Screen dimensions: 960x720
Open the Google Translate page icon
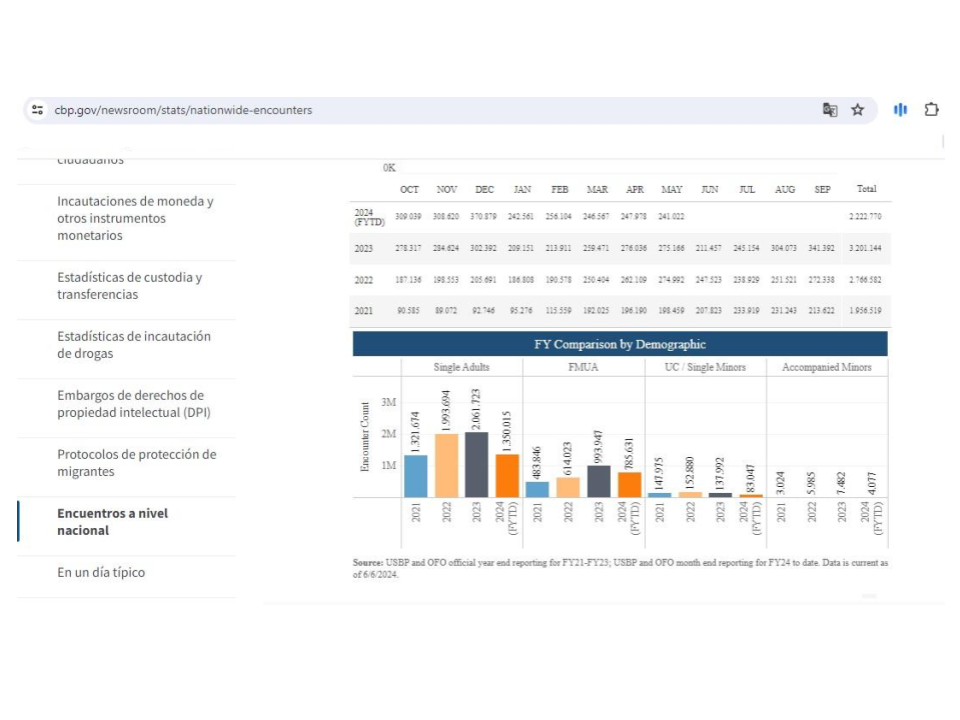[830, 110]
